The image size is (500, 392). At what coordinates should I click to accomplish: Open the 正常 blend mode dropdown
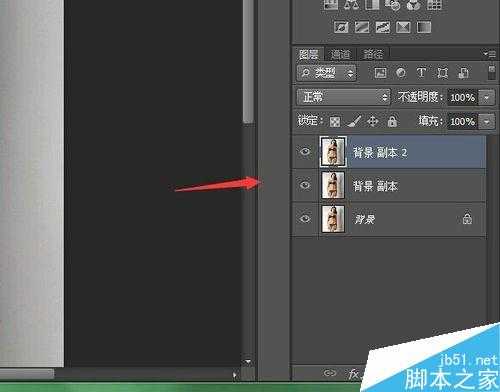[343, 97]
